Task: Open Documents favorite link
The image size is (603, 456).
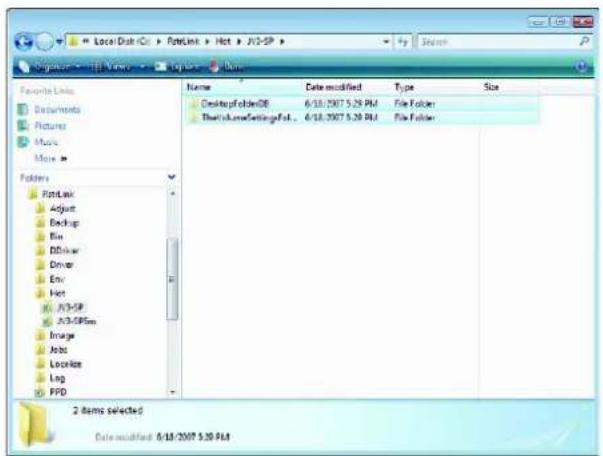Action: click(57, 110)
